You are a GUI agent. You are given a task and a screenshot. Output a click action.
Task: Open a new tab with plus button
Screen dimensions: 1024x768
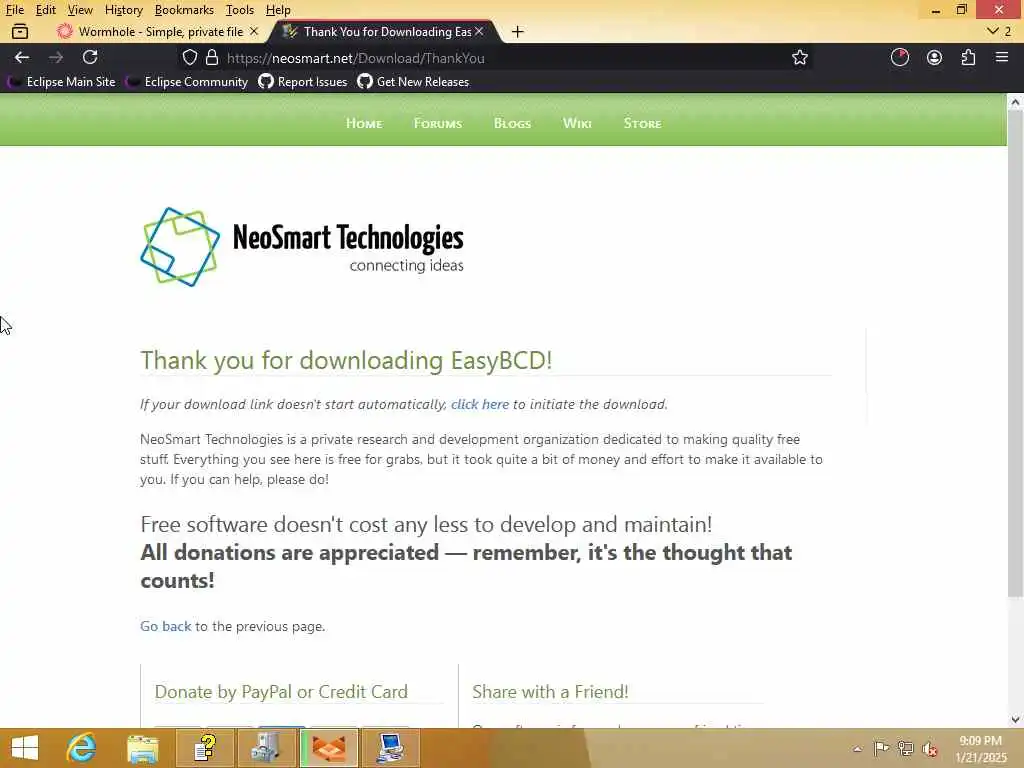click(517, 31)
